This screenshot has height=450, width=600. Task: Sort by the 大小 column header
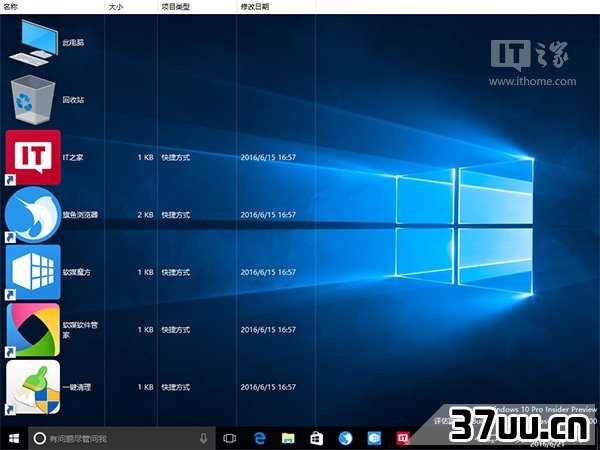pyautogui.click(x=131, y=7)
